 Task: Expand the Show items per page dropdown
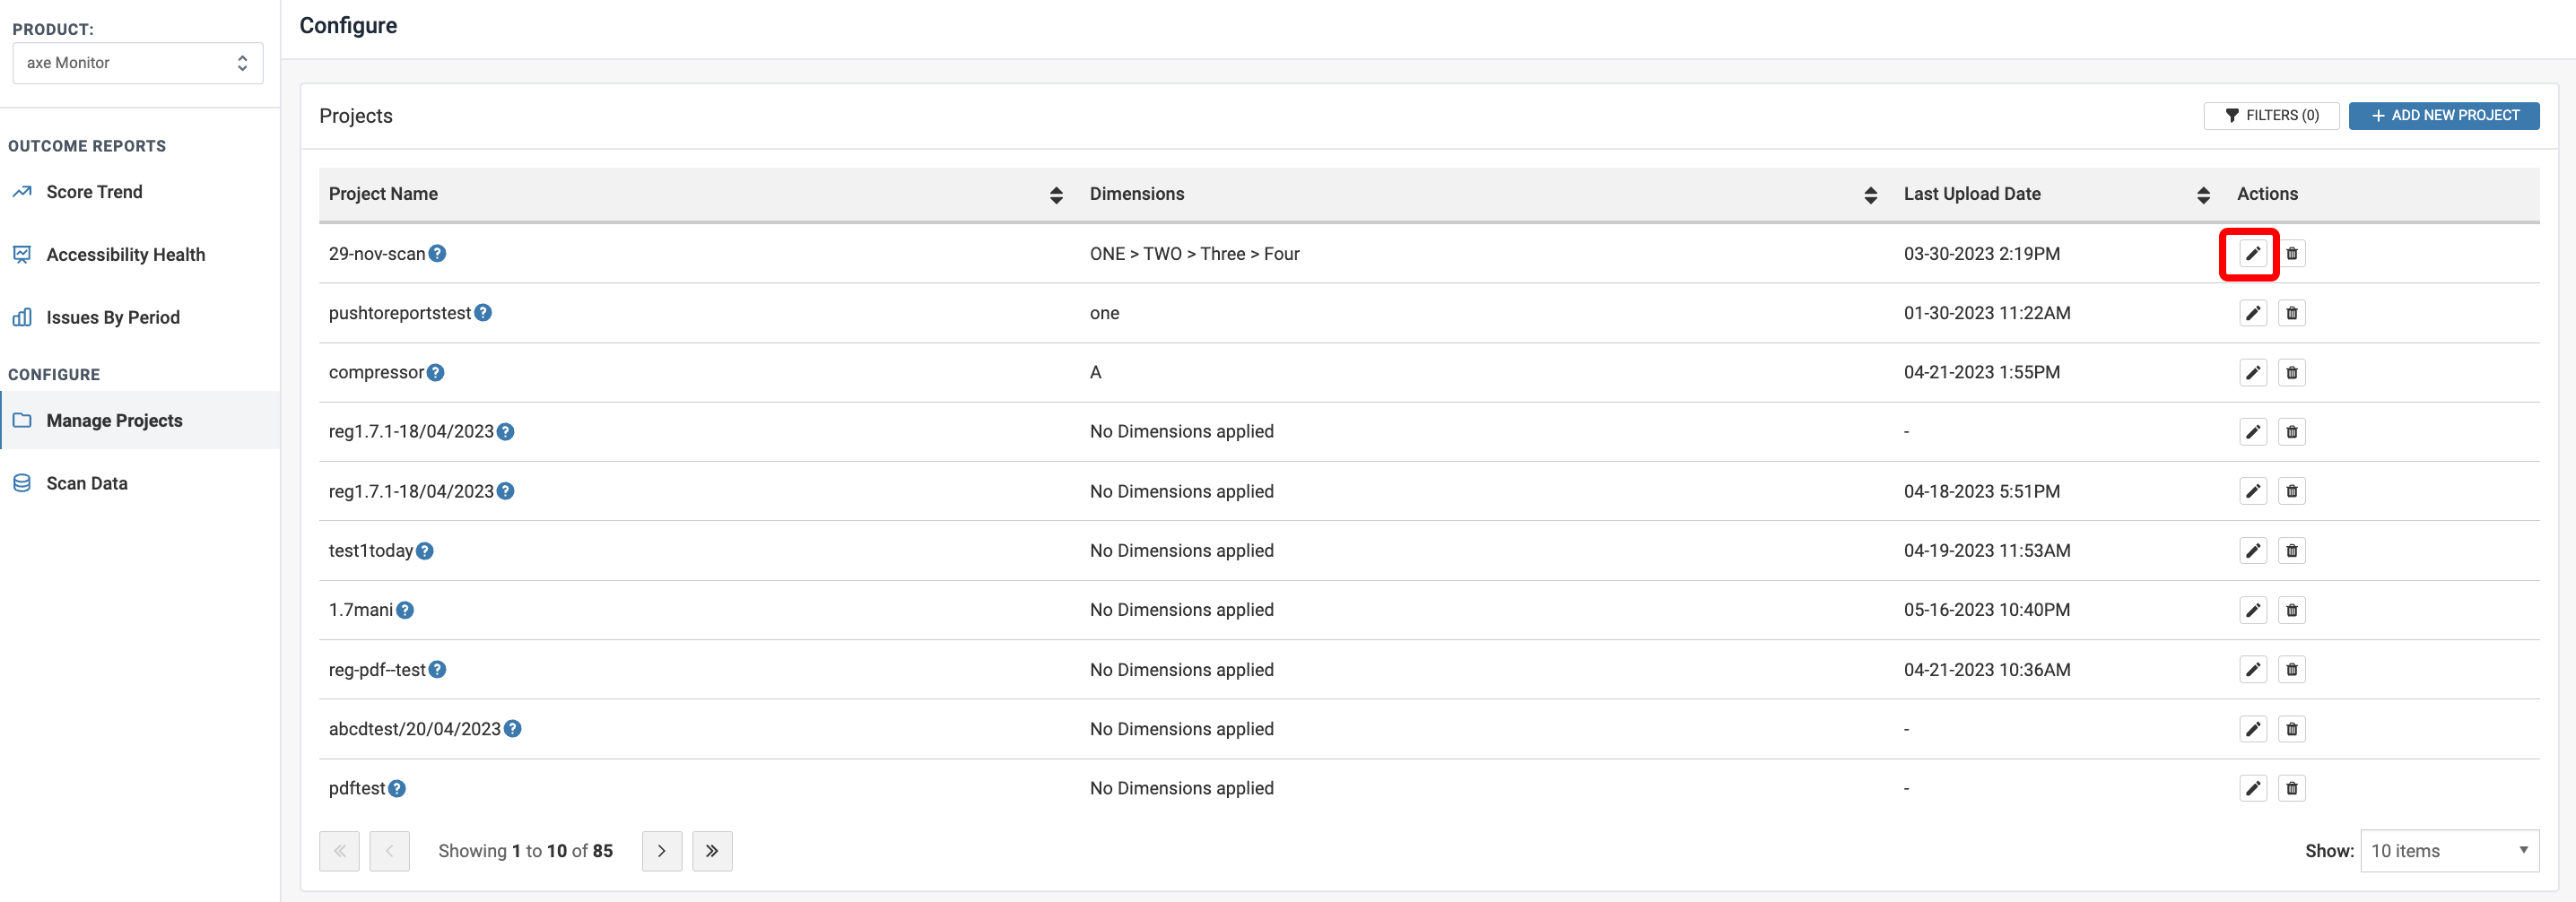pyautogui.click(x=2448, y=851)
